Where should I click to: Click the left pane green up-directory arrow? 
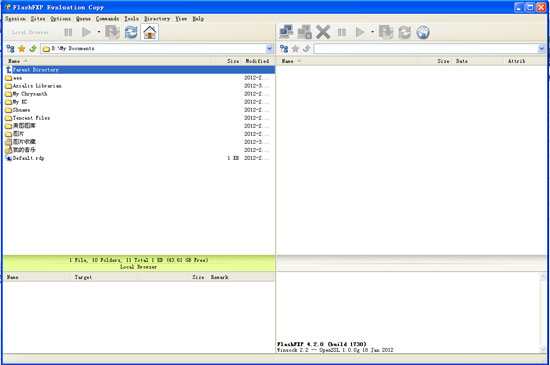click(x=33, y=48)
